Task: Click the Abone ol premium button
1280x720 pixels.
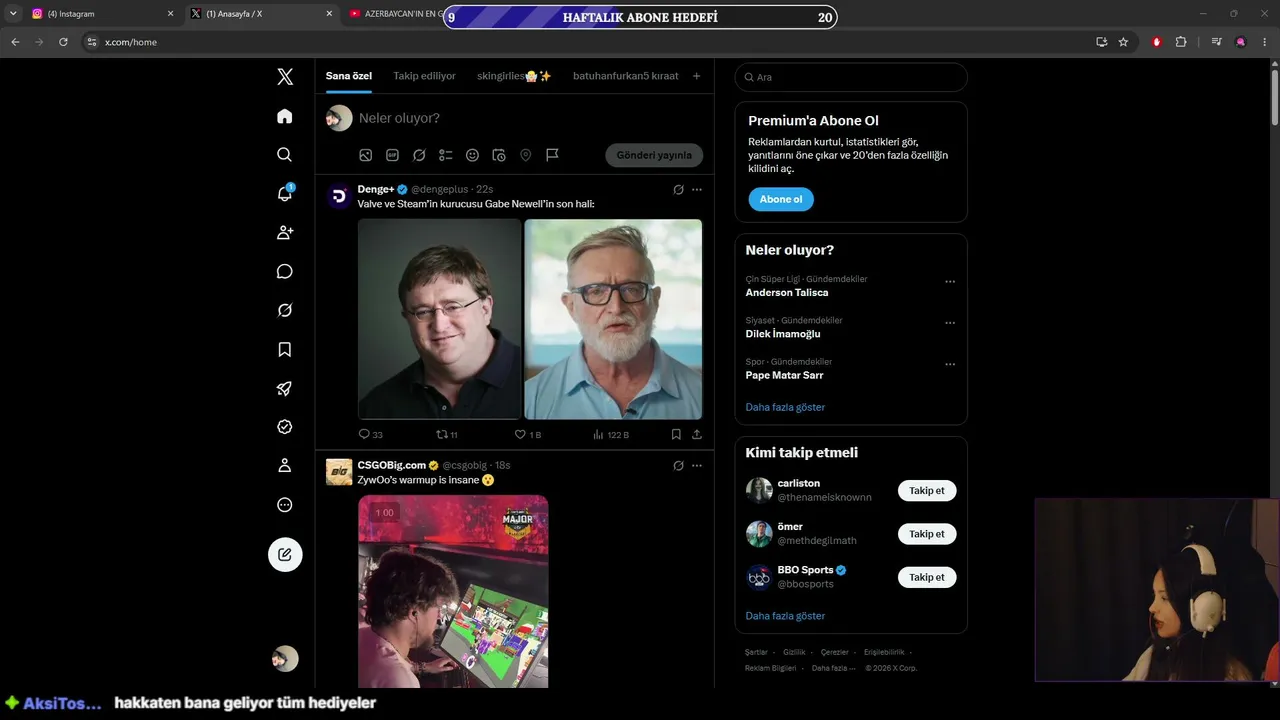Action: click(x=781, y=199)
